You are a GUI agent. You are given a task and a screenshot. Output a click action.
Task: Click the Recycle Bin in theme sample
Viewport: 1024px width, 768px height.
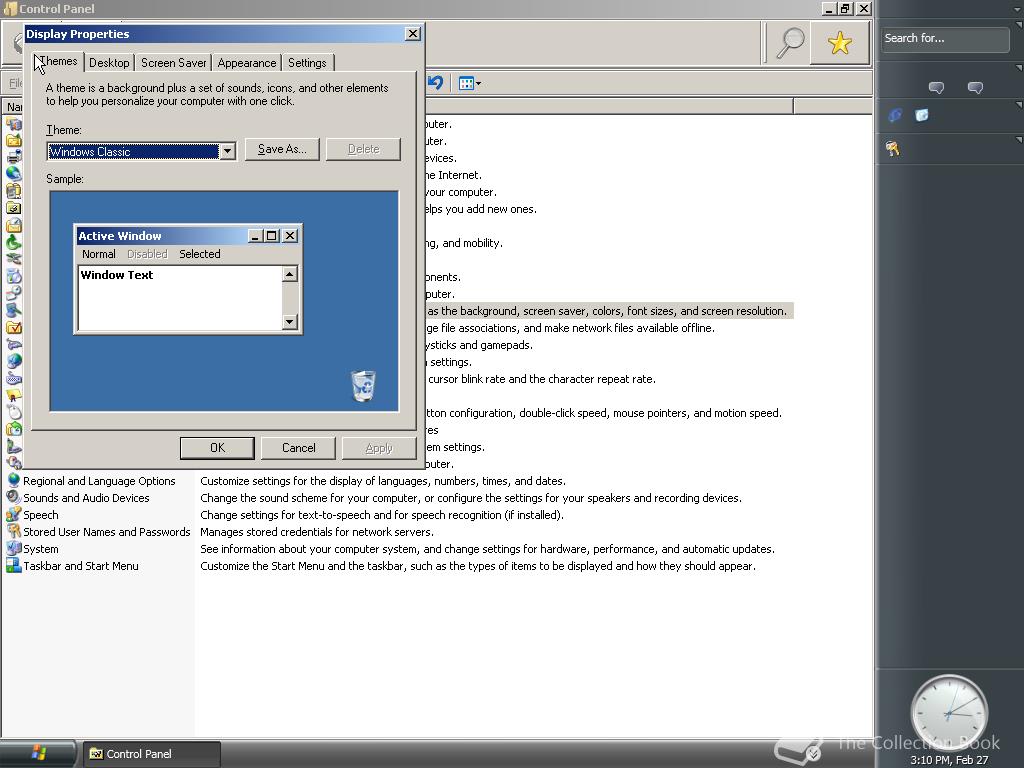point(363,385)
